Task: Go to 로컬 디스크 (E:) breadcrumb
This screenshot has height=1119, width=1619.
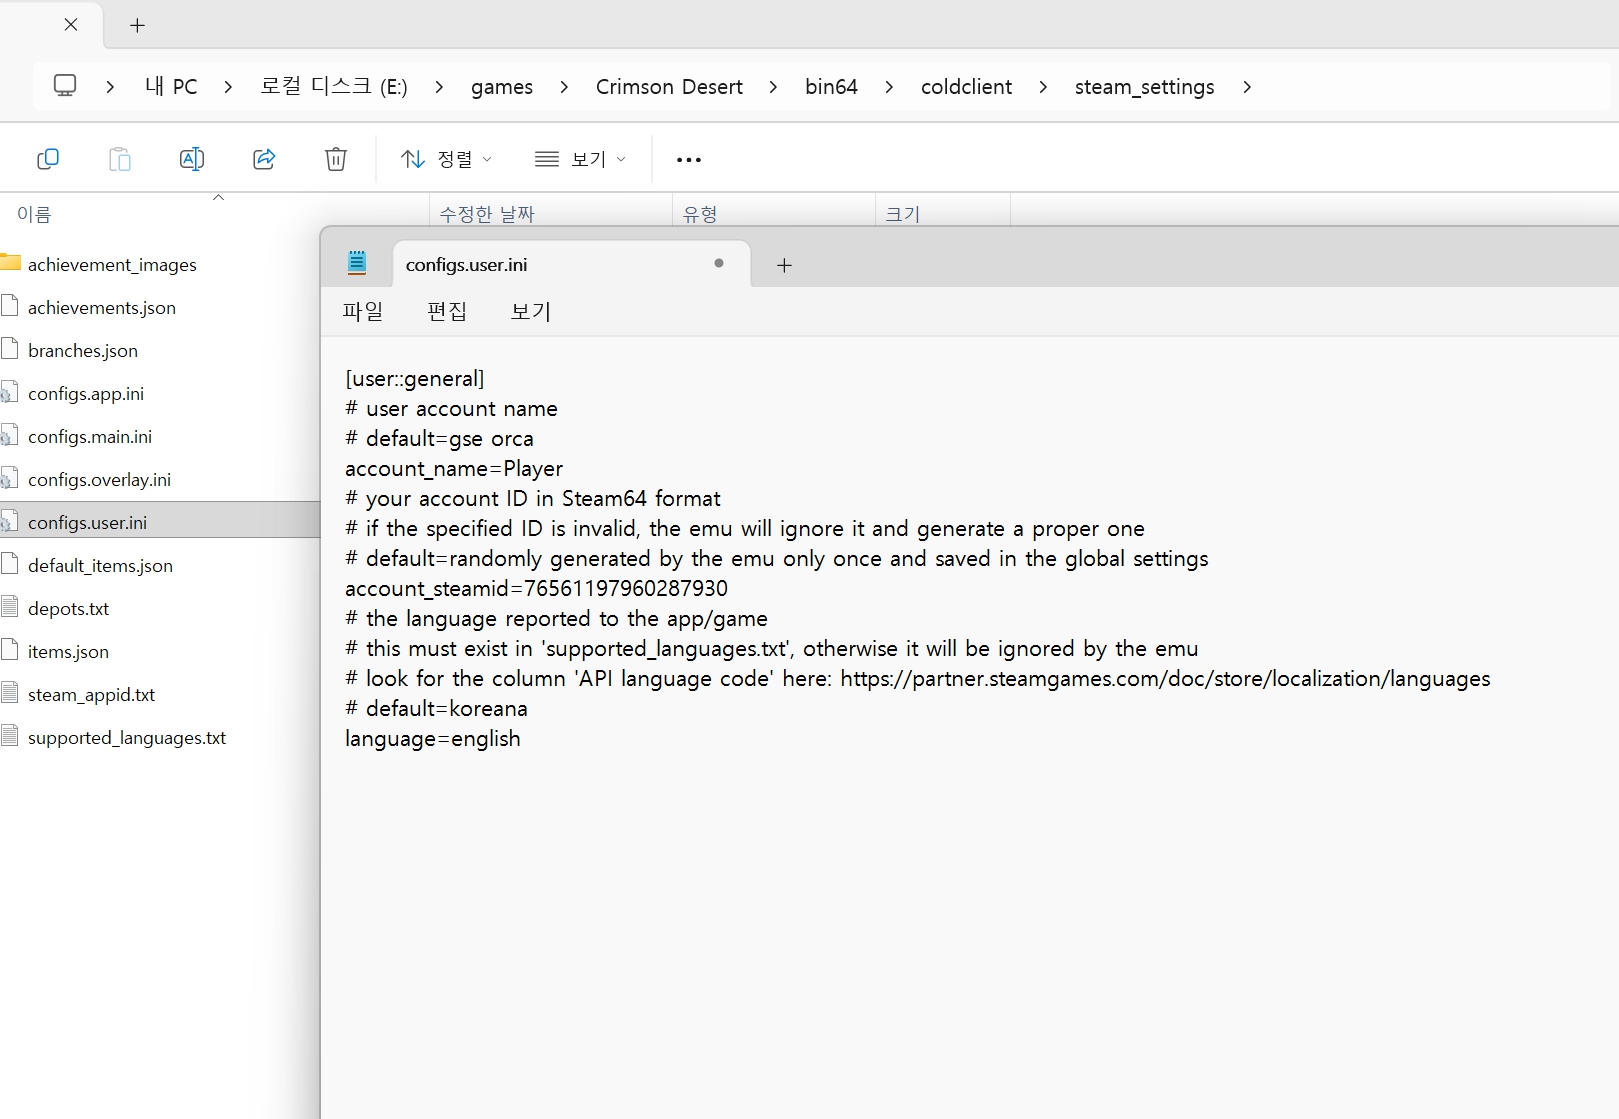Action: tap(334, 87)
